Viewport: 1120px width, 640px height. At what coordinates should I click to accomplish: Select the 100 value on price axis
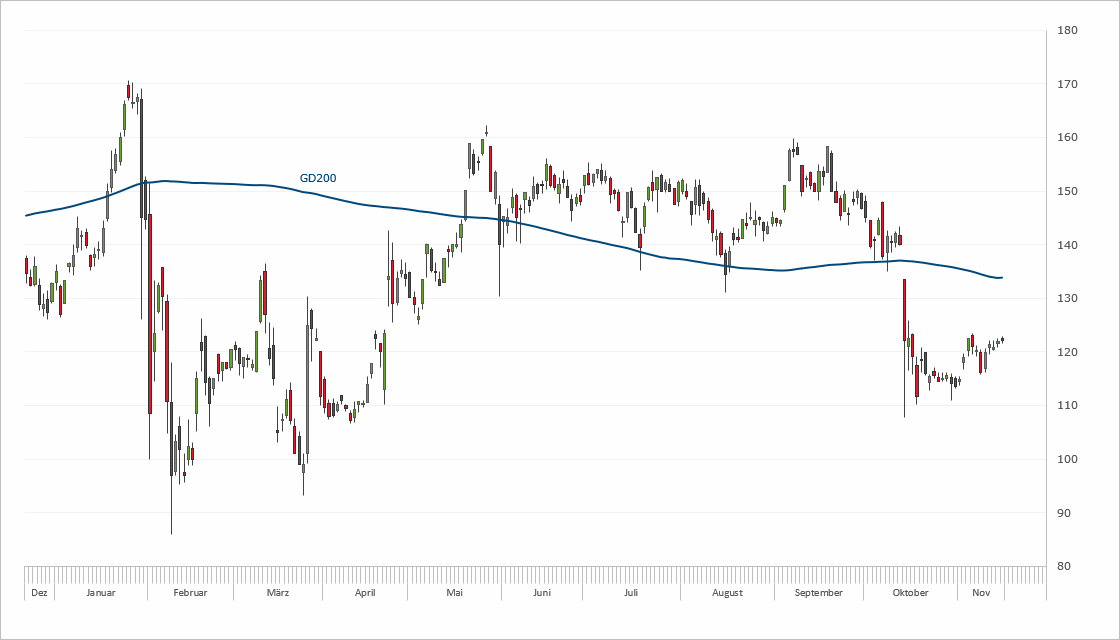coord(1067,459)
